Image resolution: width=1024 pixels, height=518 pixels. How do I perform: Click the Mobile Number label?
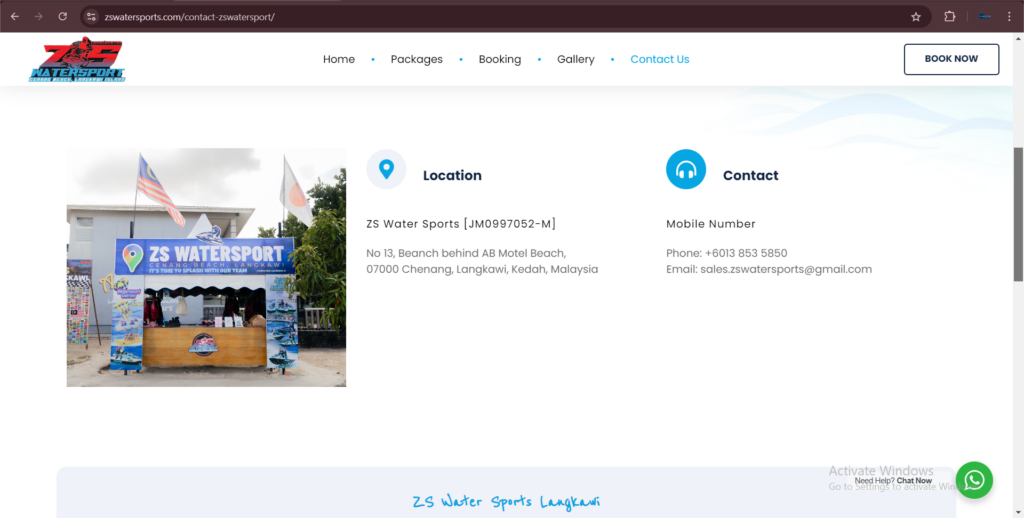711,224
